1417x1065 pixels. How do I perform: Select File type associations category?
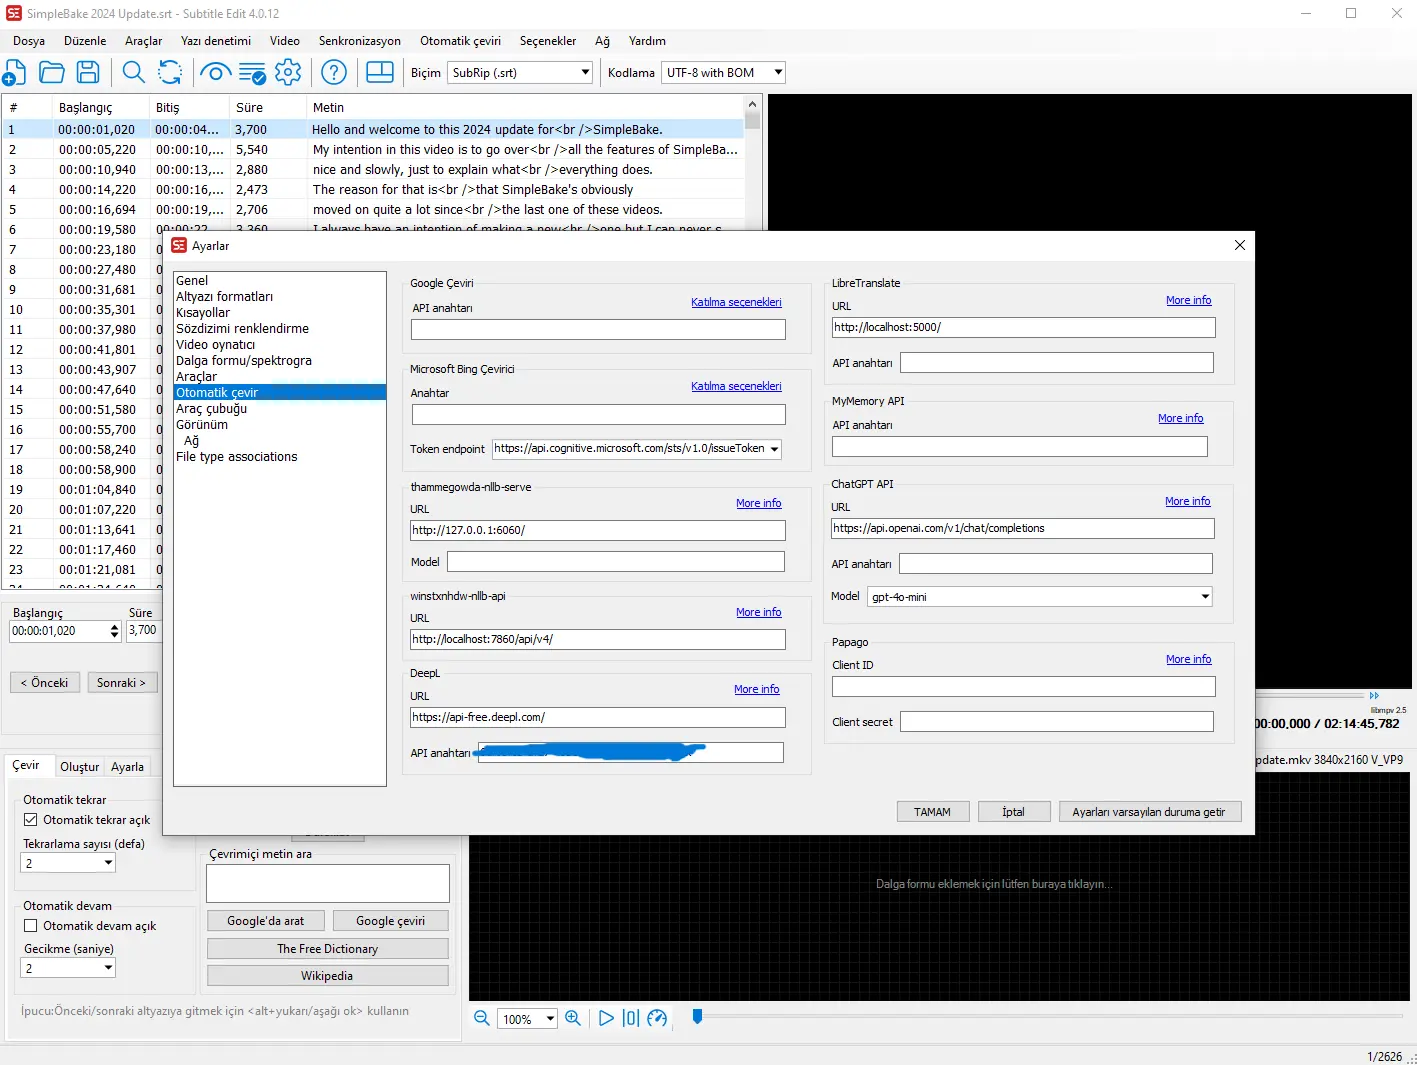(237, 457)
